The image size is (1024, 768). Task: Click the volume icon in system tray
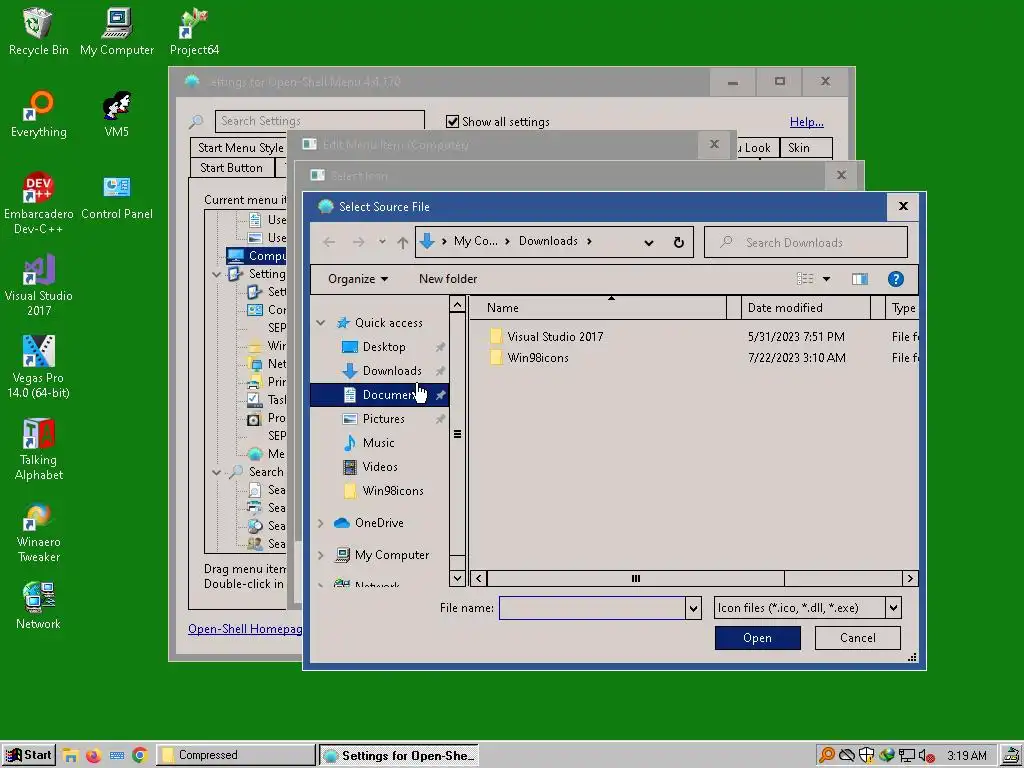coord(925,756)
